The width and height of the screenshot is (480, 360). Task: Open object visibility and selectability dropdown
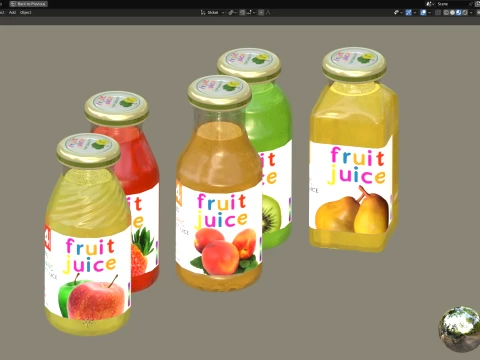tap(398, 13)
